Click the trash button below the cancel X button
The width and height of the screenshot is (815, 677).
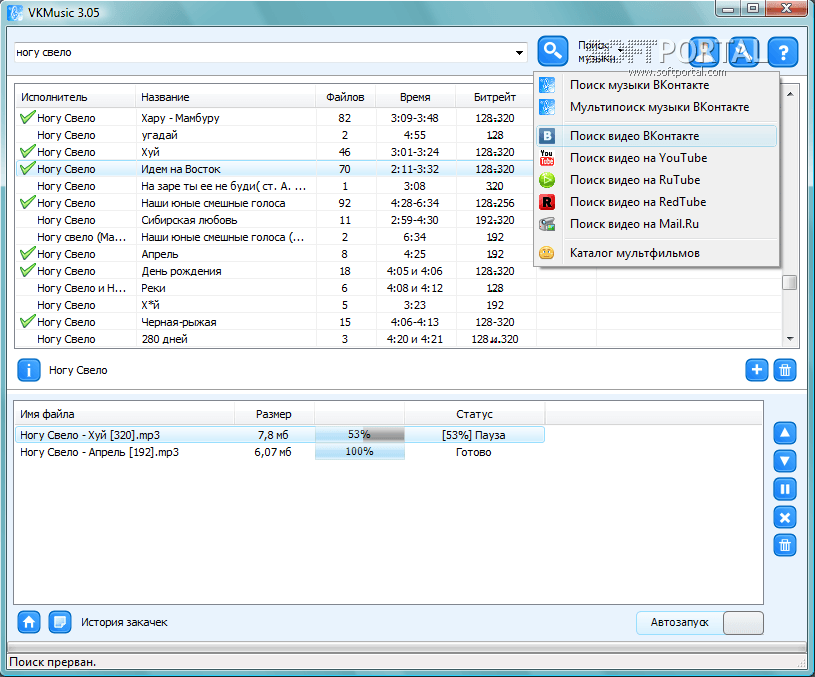coord(785,545)
